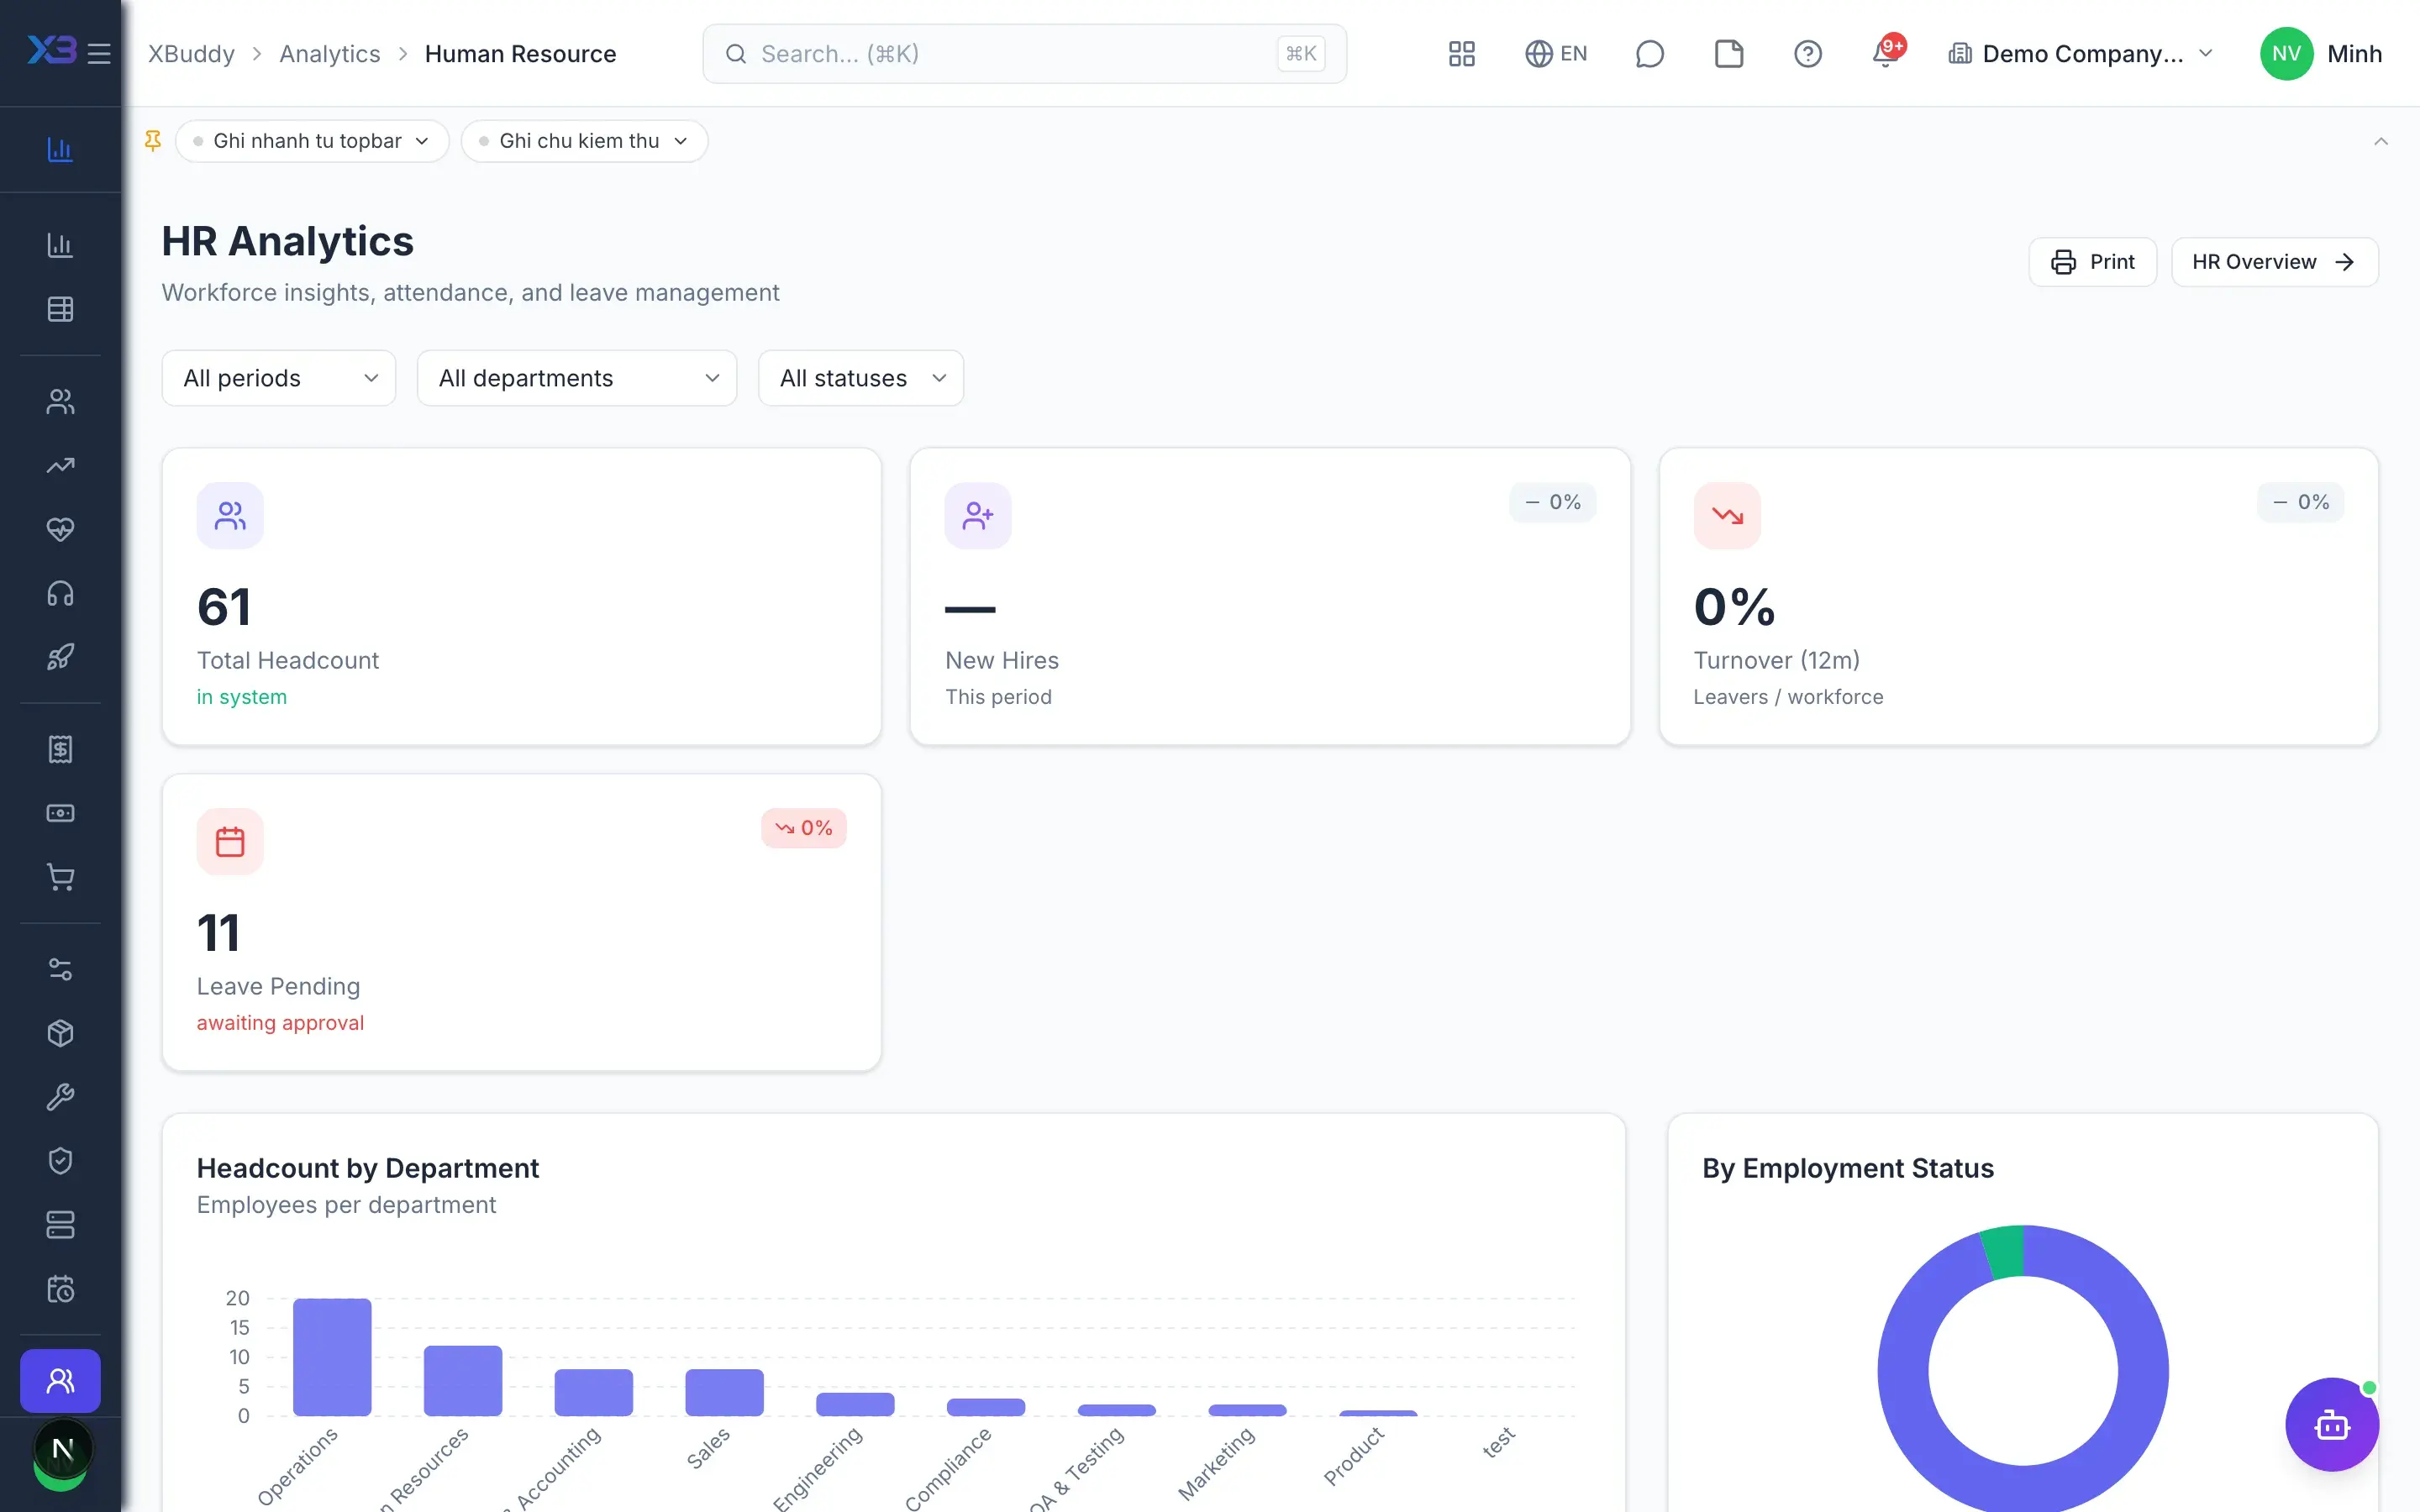Open the trending line chart icon in sidebar
This screenshot has width=2420, height=1512.
[60, 465]
